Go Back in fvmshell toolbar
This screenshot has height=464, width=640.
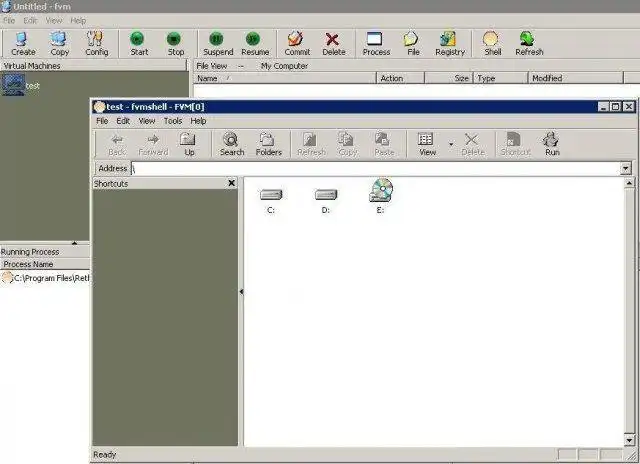click(x=117, y=144)
